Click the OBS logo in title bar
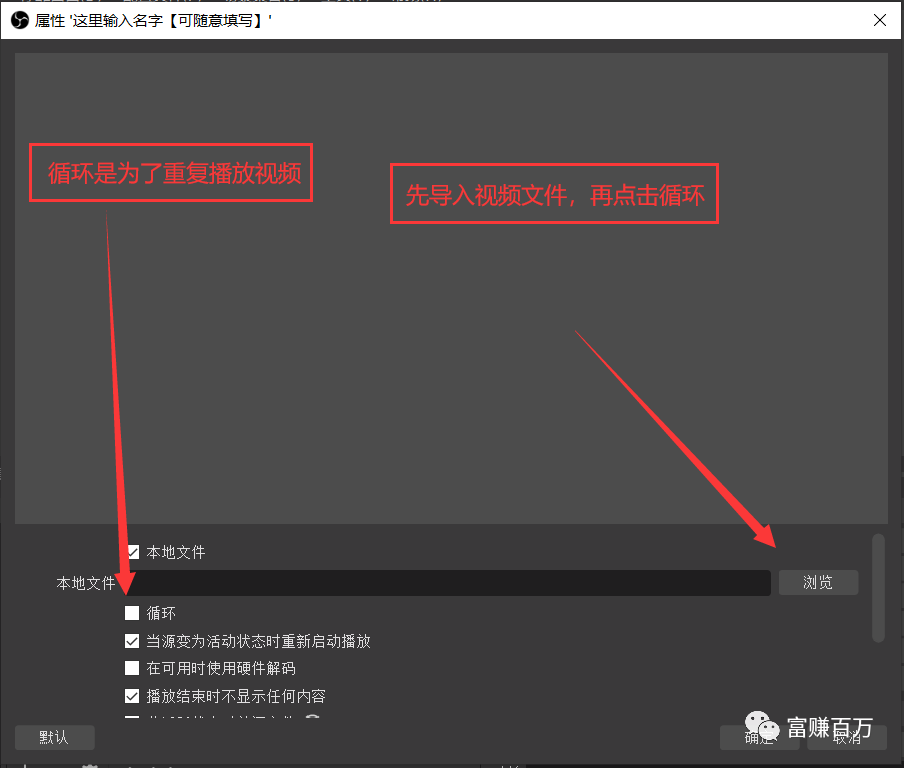Viewport: 904px width, 768px height. 19,20
